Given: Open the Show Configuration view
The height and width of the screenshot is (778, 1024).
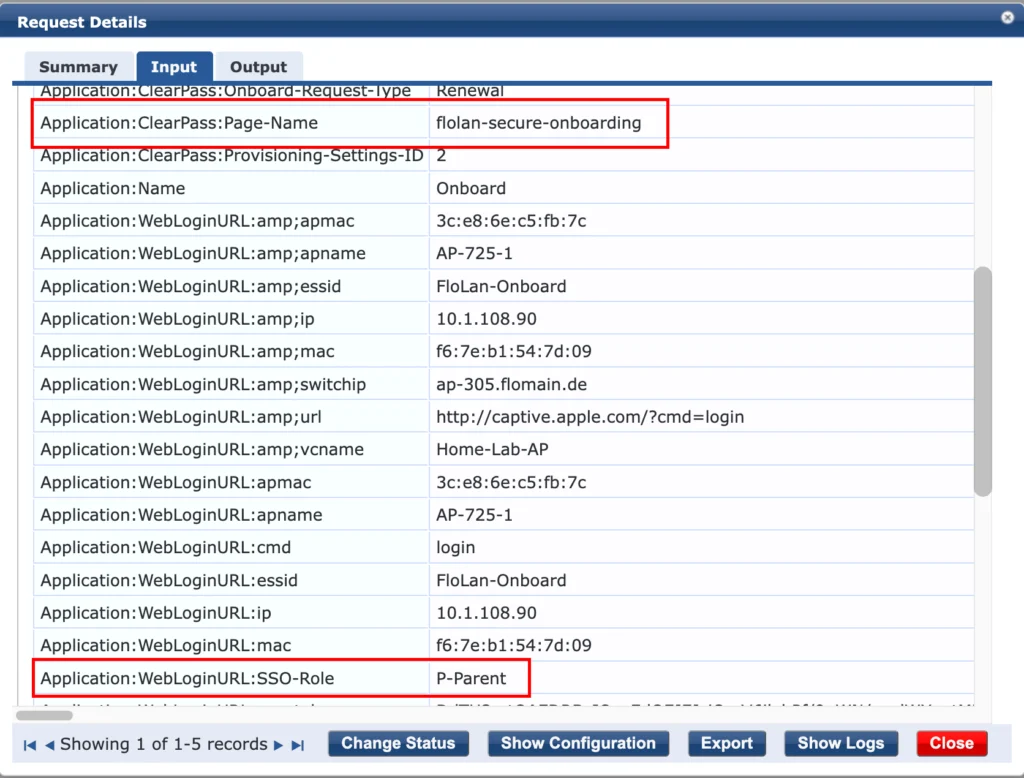Looking at the screenshot, I should click(578, 743).
